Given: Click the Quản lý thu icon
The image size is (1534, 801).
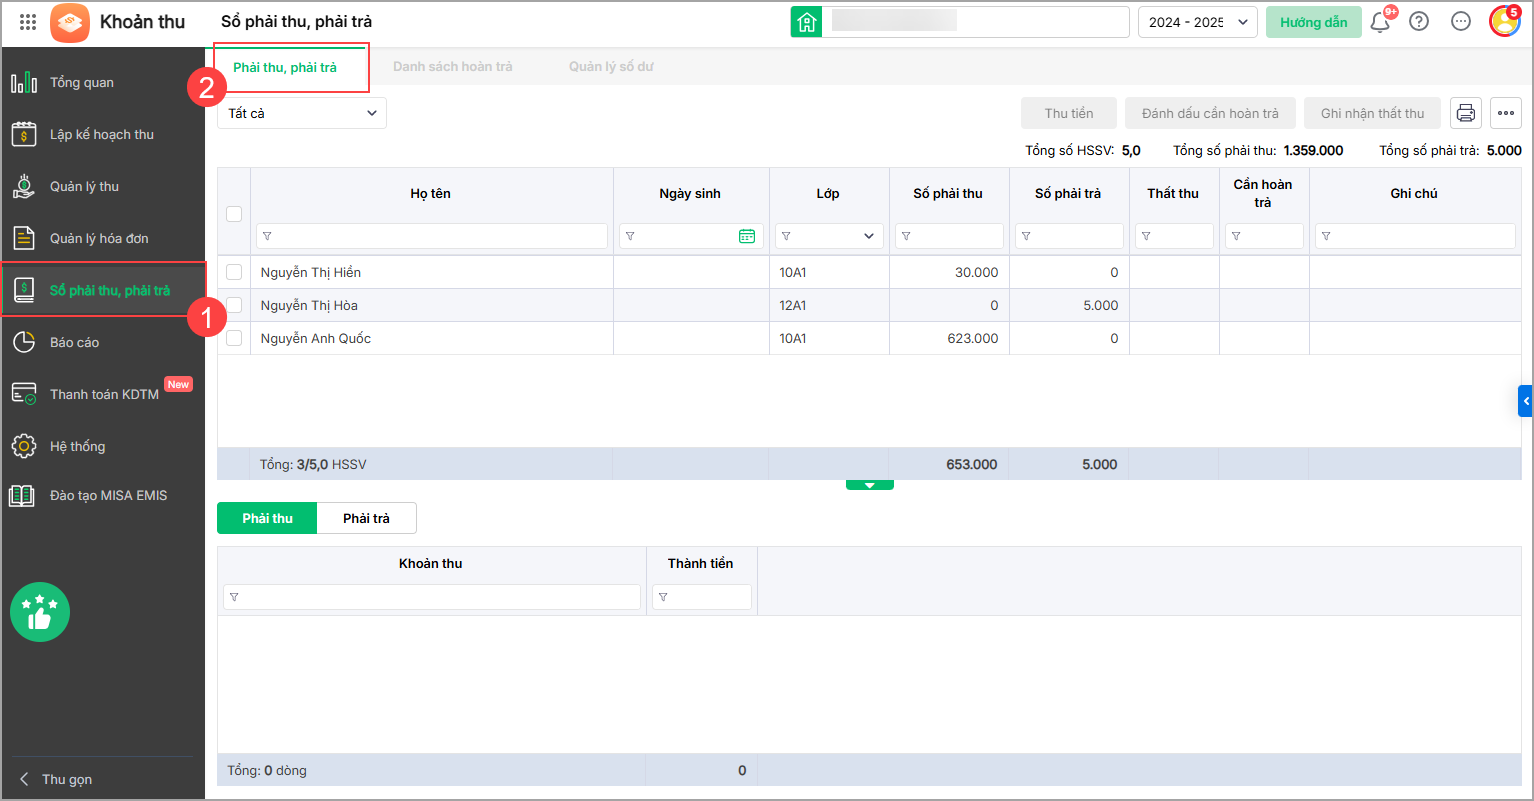Looking at the screenshot, I should coord(24,186).
